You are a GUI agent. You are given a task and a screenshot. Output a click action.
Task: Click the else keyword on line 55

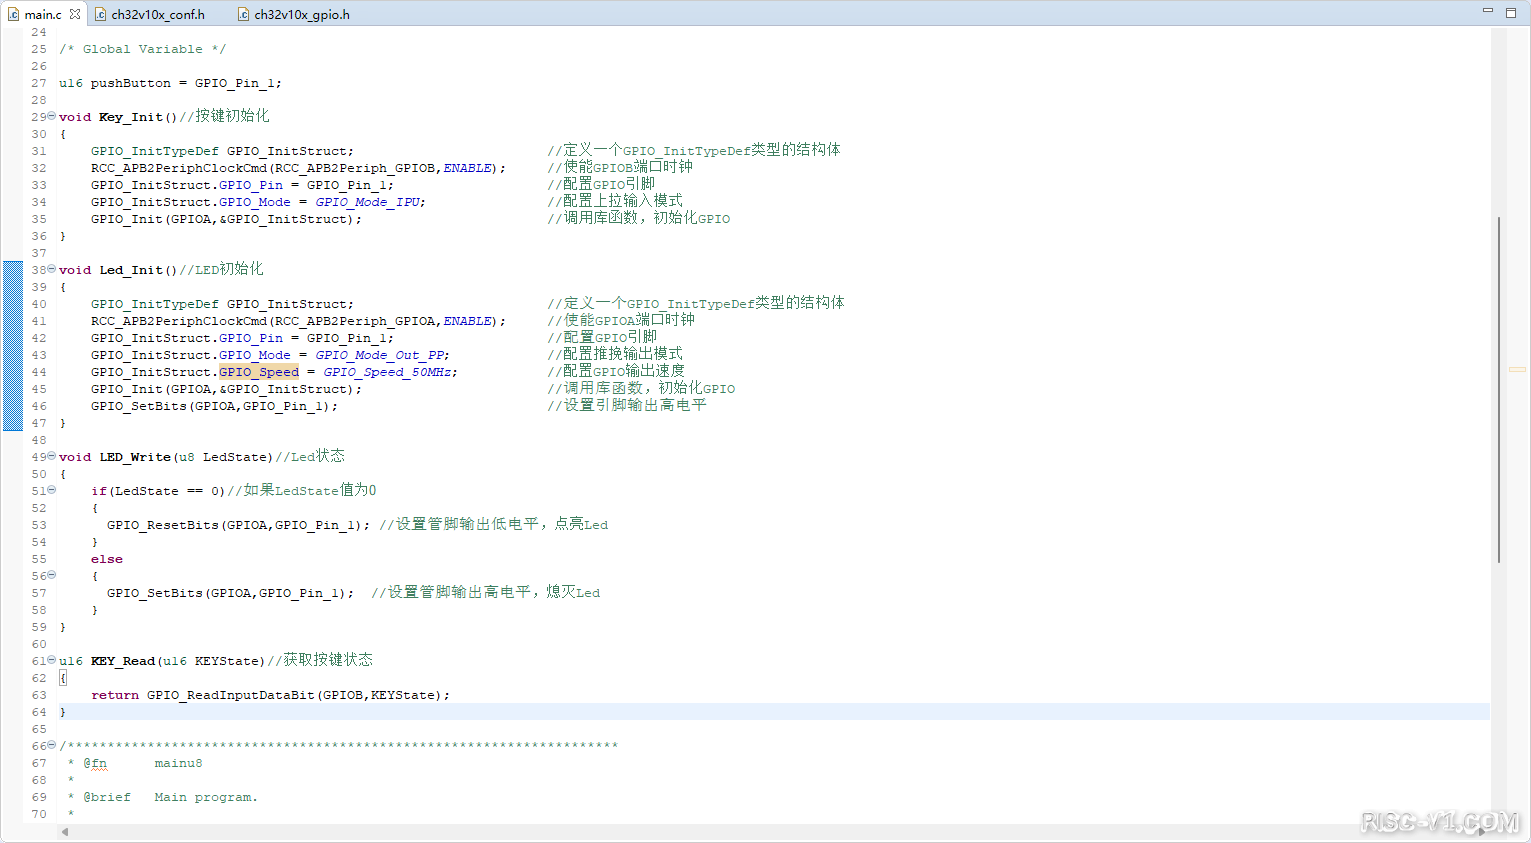coord(107,559)
